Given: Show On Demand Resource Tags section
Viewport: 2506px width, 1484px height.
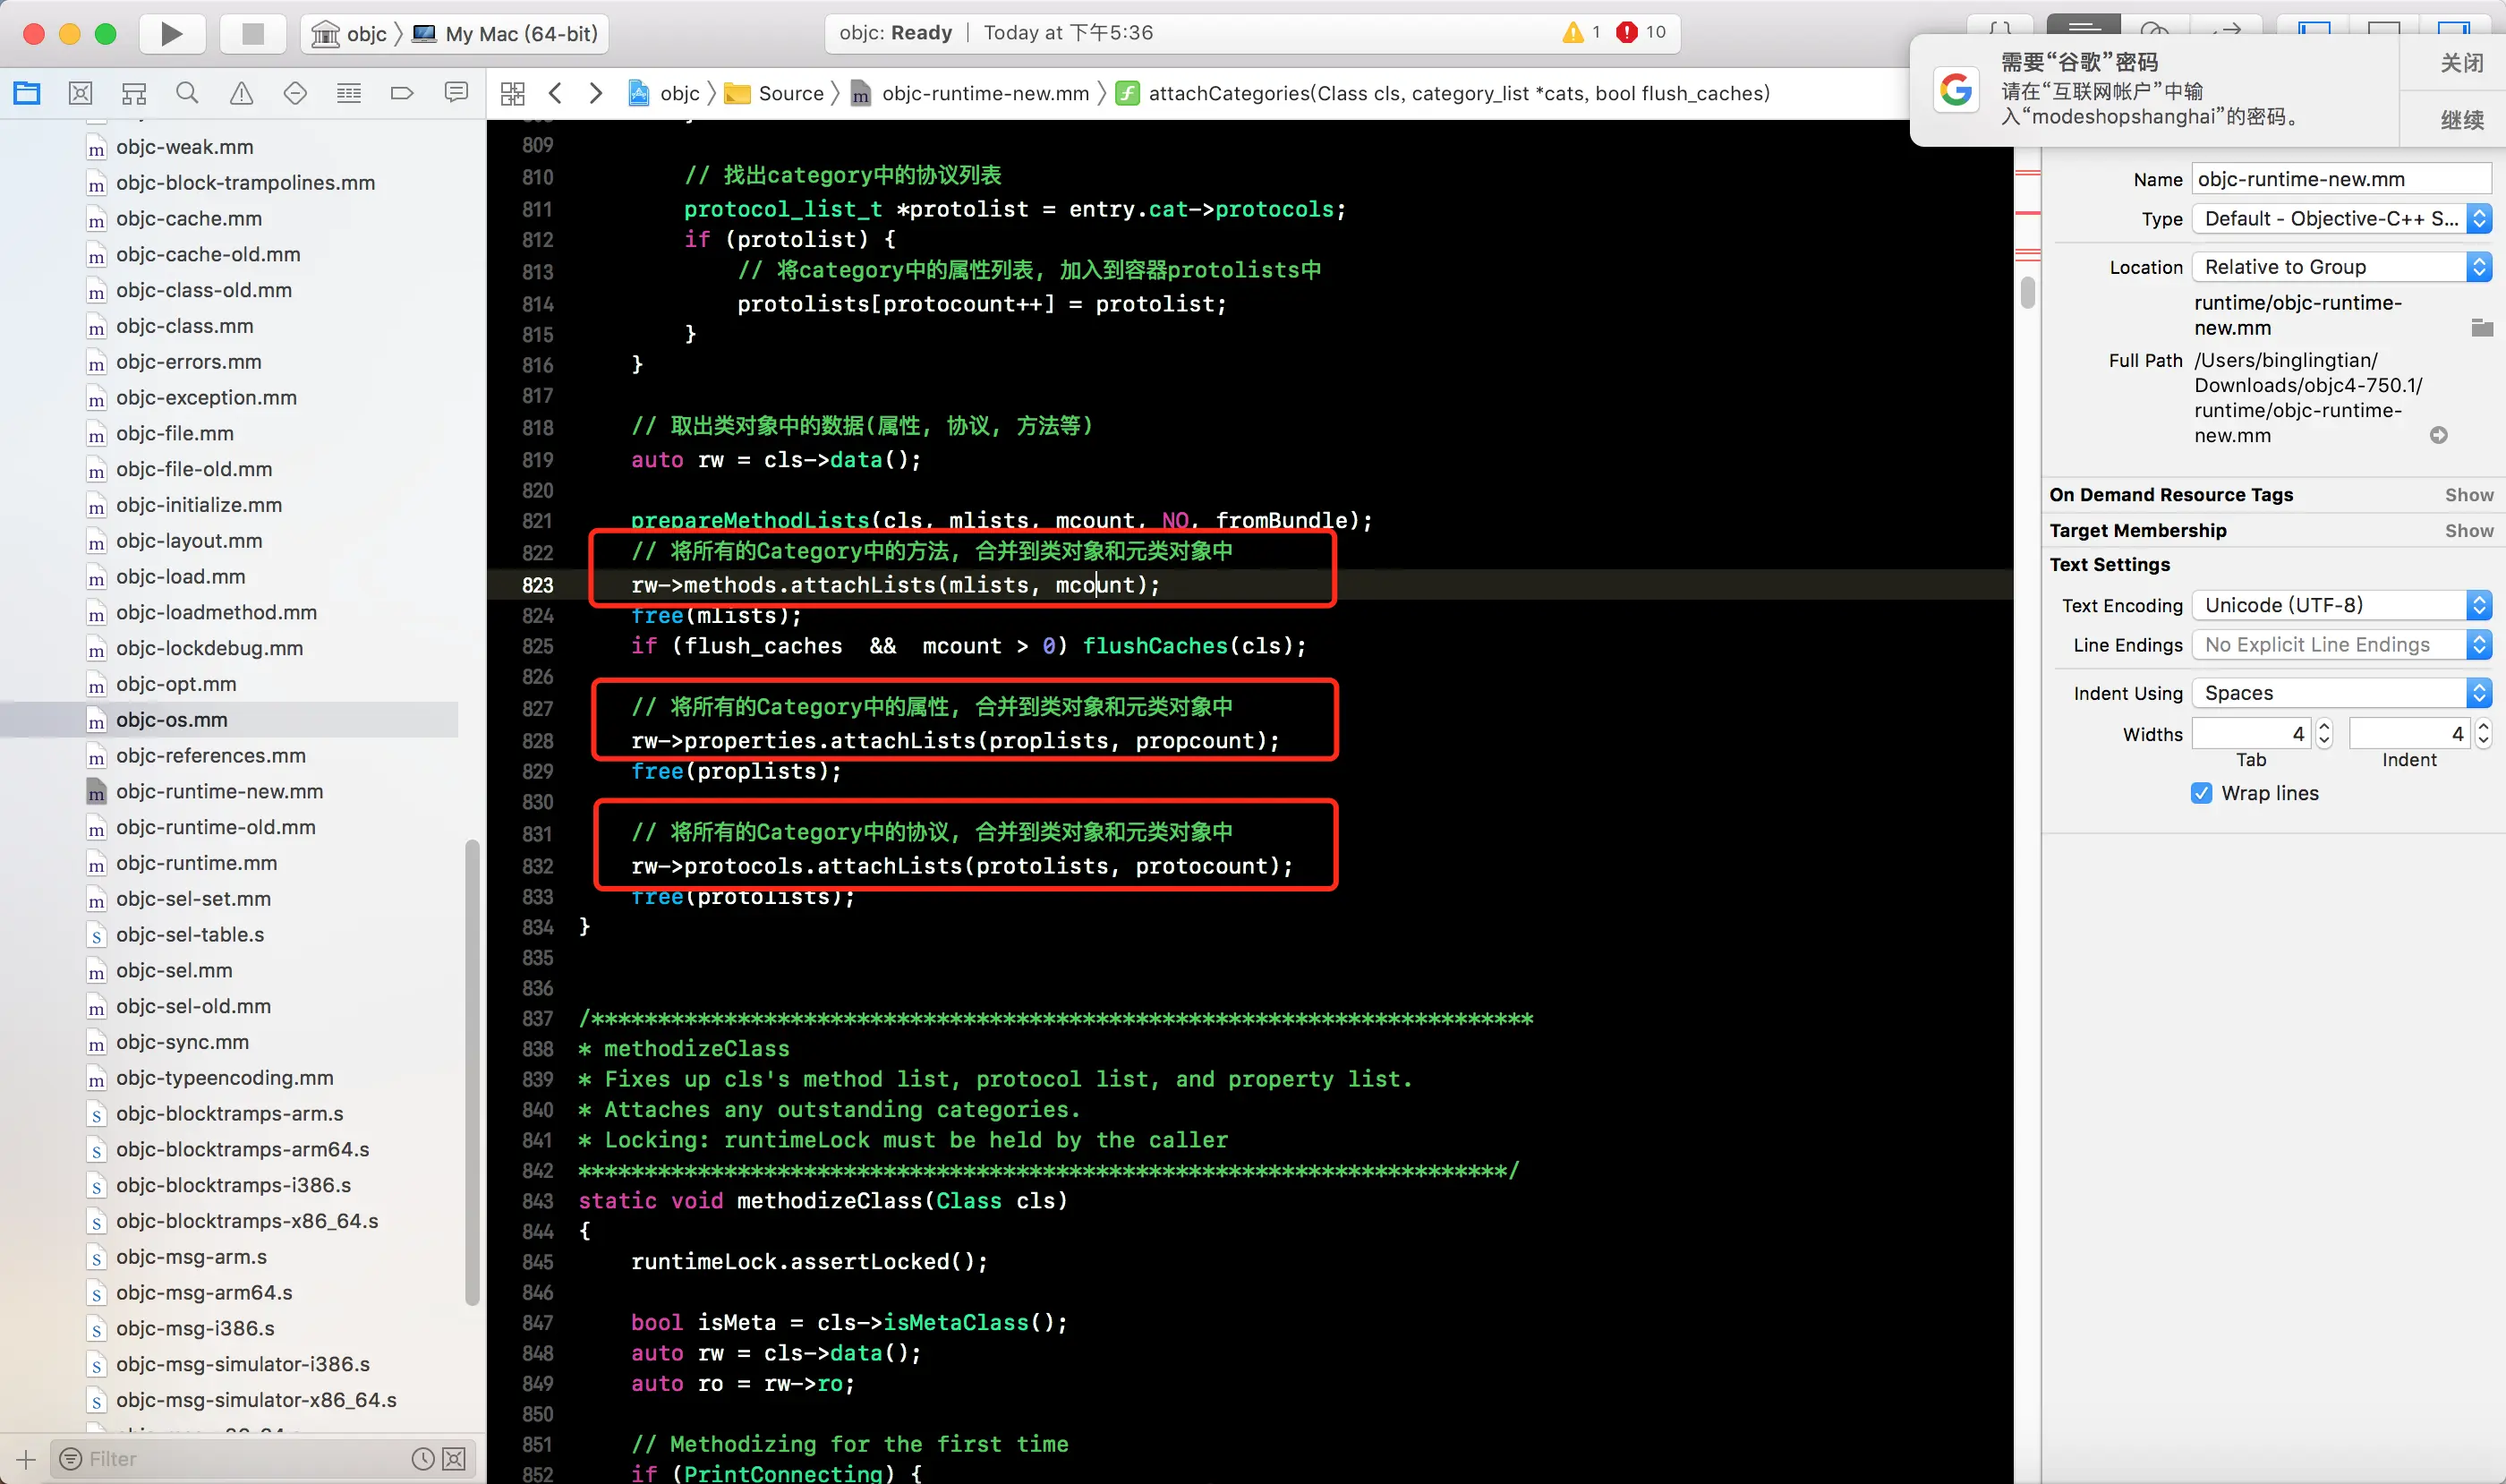Looking at the screenshot, I should pos(2468,495).
